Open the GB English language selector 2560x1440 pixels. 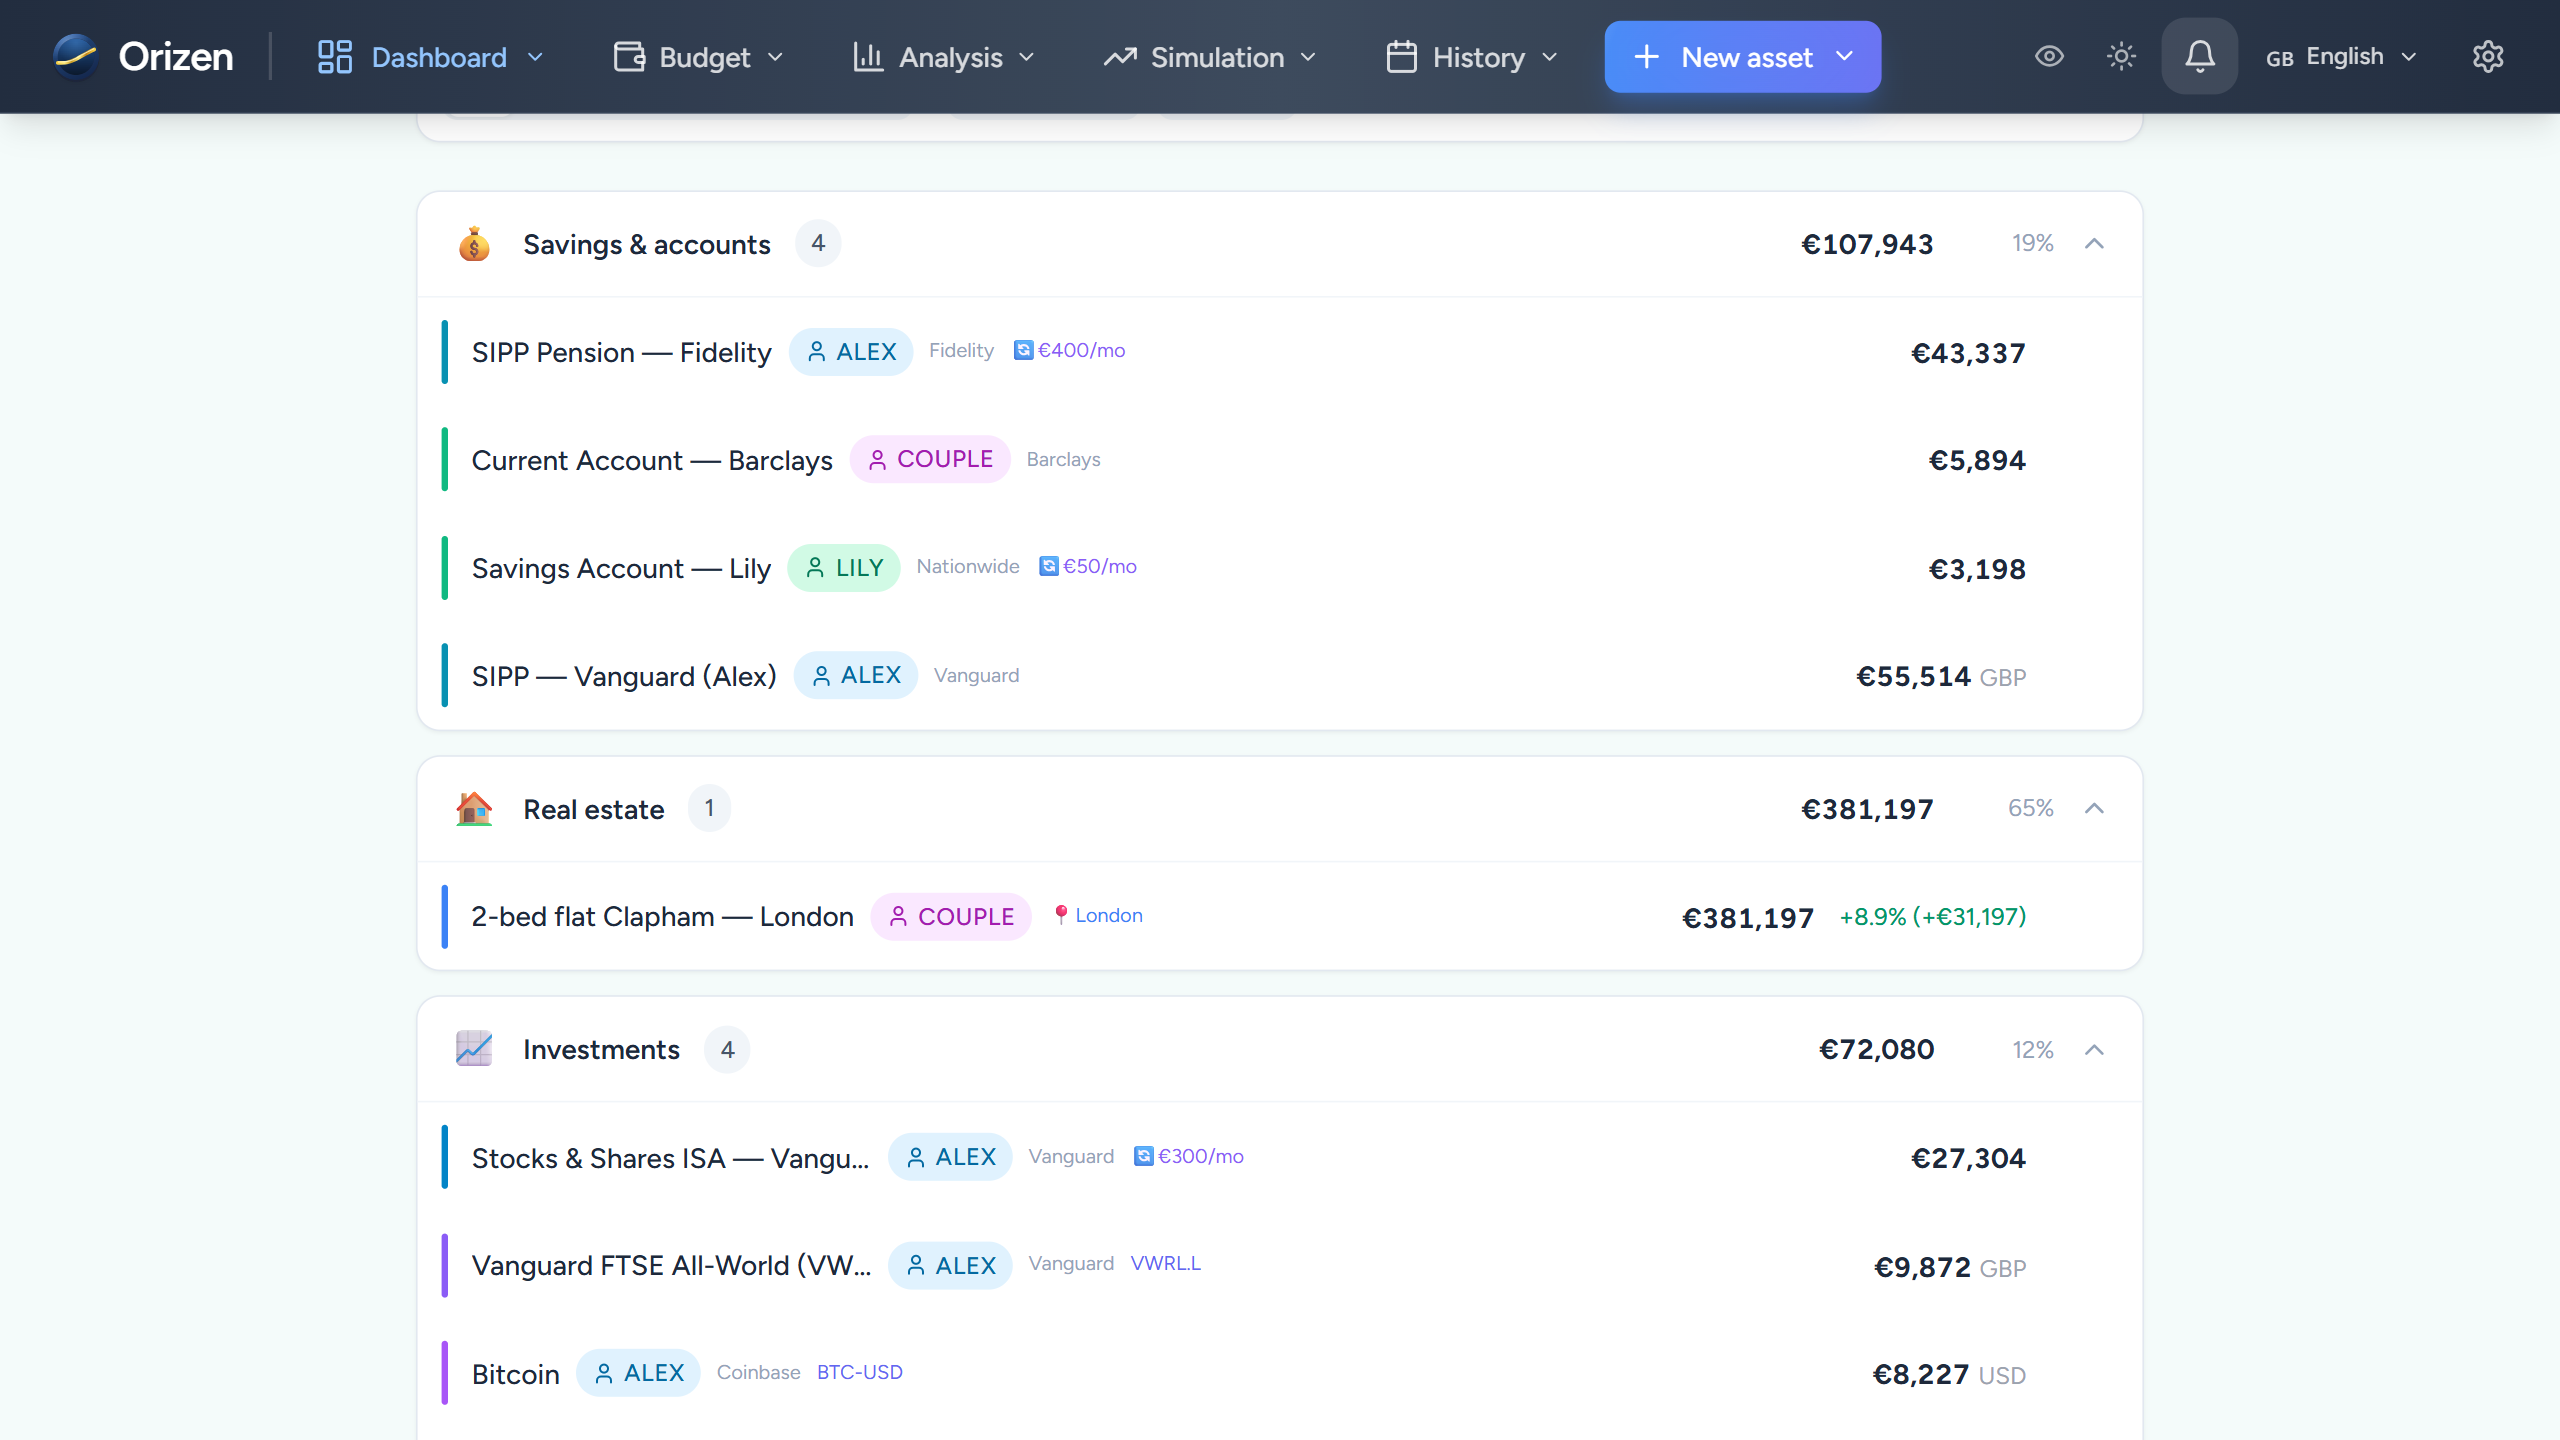click(2340, 57)
